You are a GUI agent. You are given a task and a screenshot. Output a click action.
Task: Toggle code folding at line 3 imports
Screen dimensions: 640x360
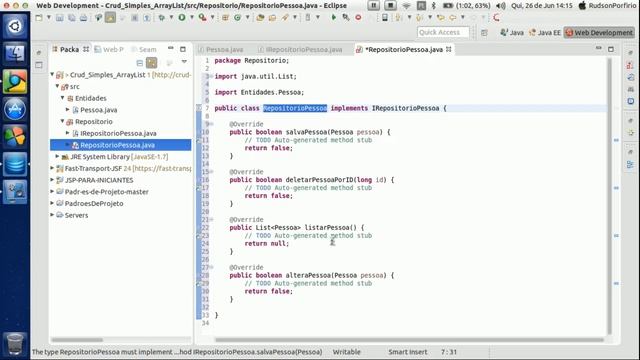212,76
